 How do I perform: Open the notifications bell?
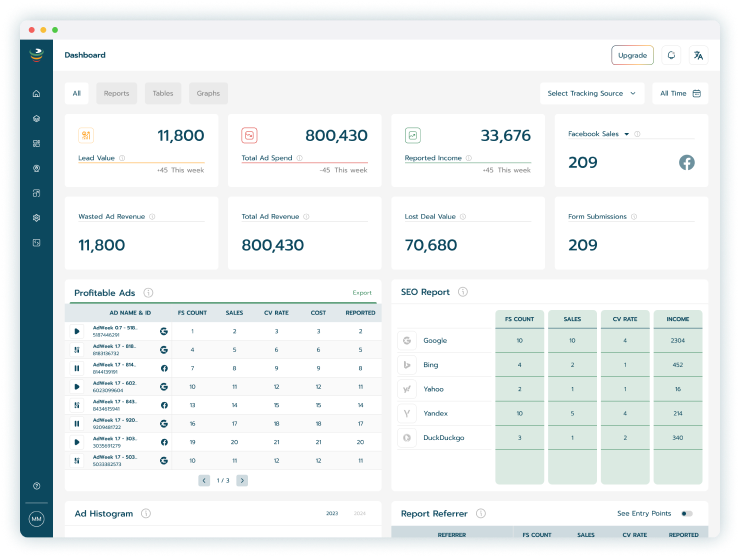671,55
